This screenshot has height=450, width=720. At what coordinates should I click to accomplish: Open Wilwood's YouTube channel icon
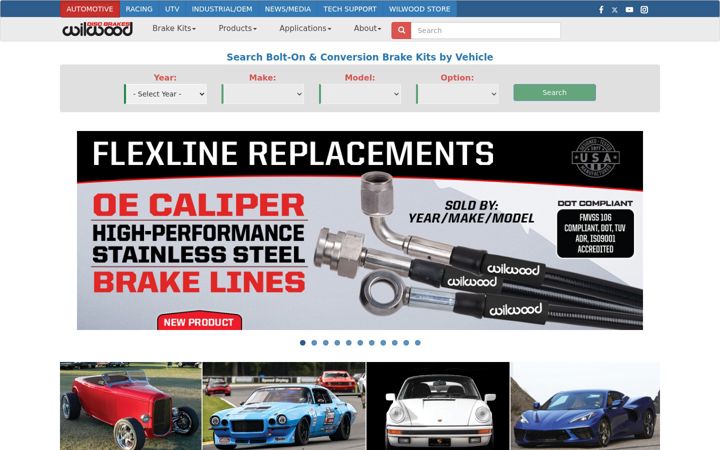tap(629, 10)
